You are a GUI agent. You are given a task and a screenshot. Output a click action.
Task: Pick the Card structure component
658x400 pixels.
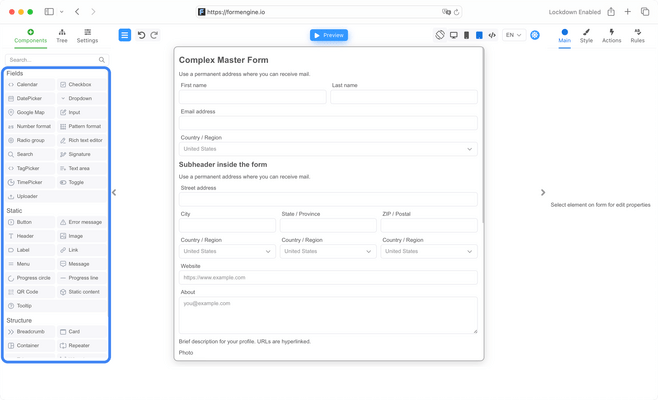point(82,332)
